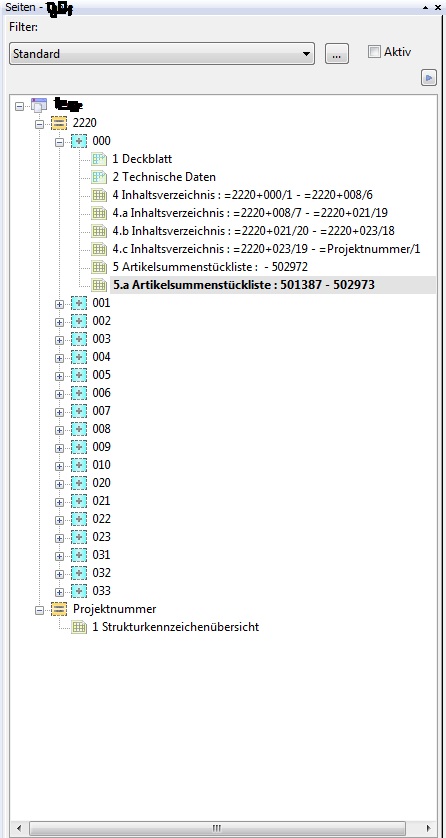Expand the 023 tree node
Image resolution: width=446 pixels, height=838 pixels.
coord(59,538)
